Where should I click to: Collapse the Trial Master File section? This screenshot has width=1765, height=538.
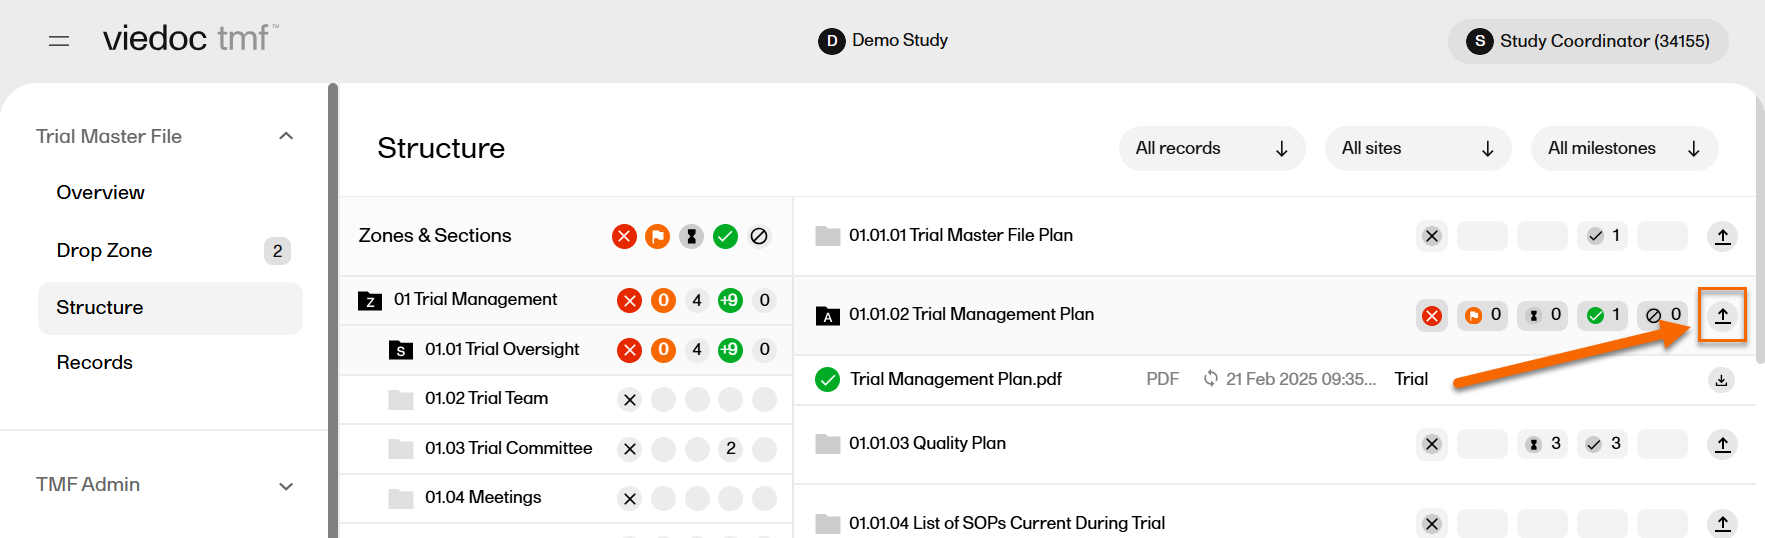pos(286,136)
